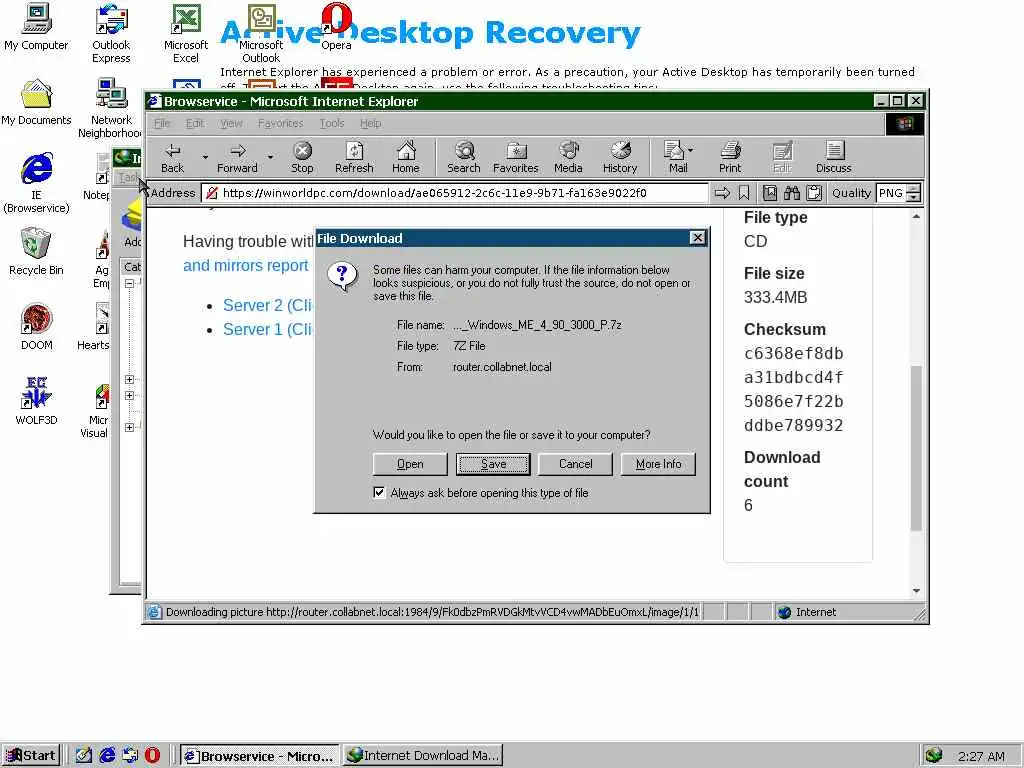Screen dimensions: 1024x768
Task: Collapse the top tree node in background window
Action: point(129,283)
